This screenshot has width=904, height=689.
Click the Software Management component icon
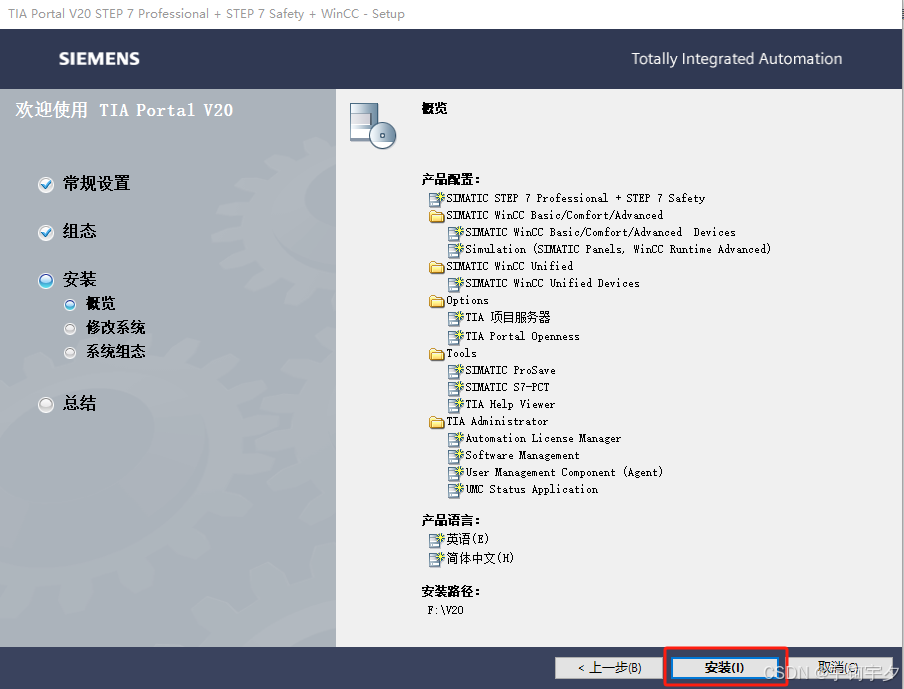click(455, 456)
